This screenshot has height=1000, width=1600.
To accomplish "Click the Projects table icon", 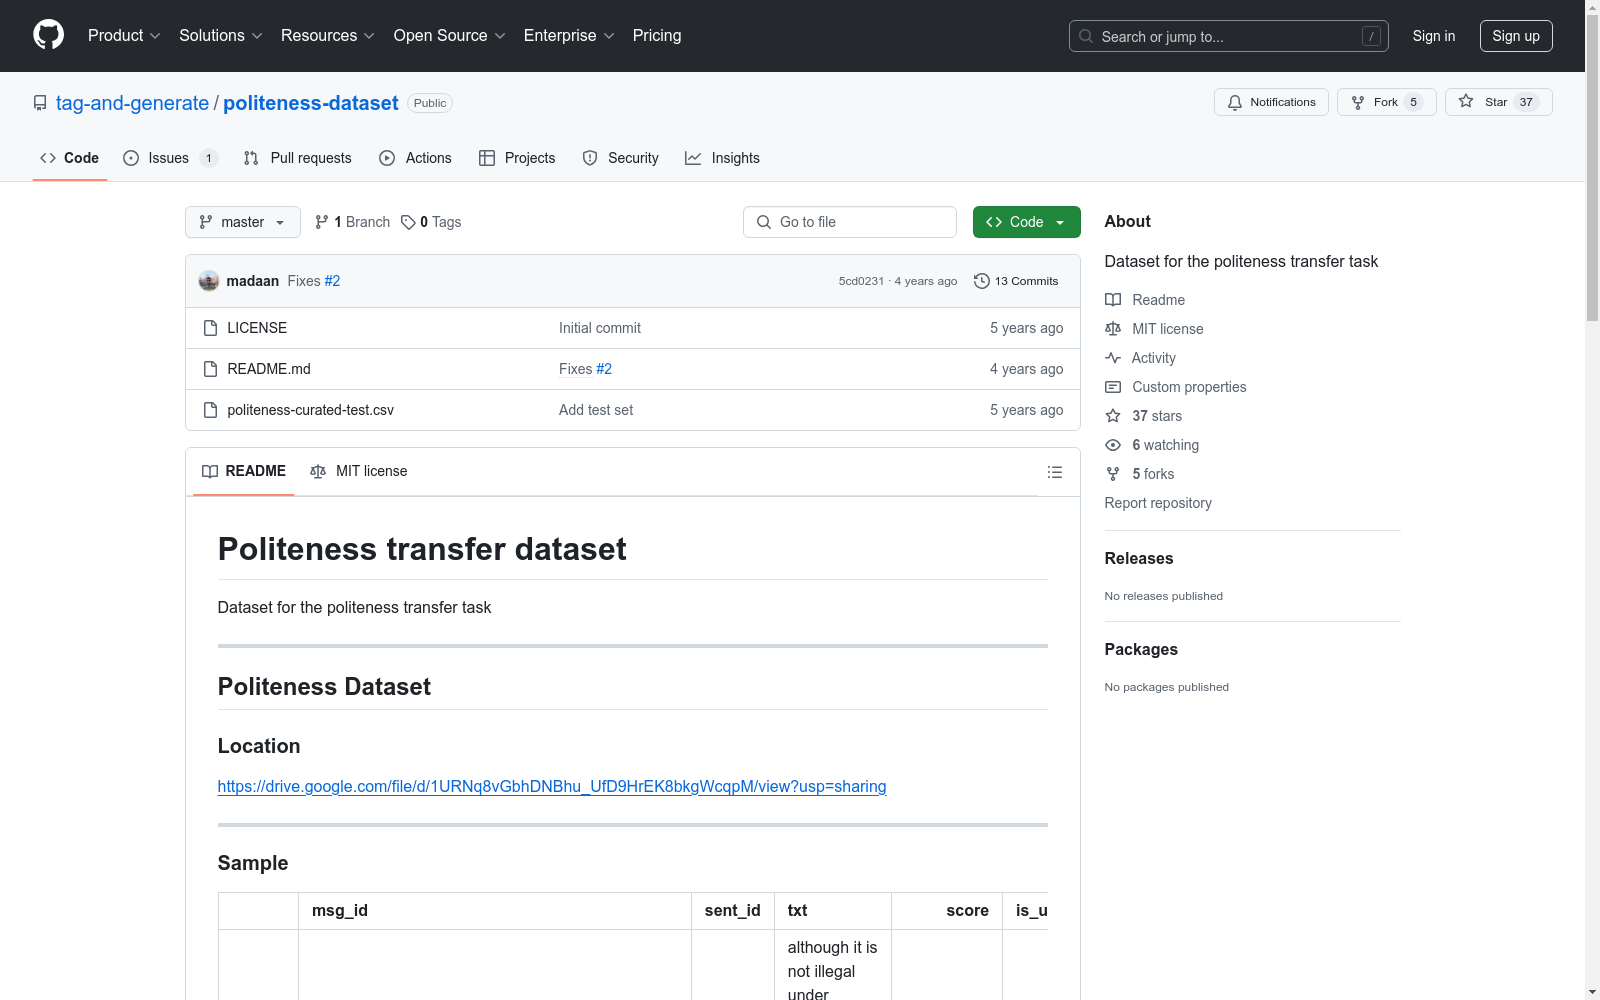I will tap(487, 158).
